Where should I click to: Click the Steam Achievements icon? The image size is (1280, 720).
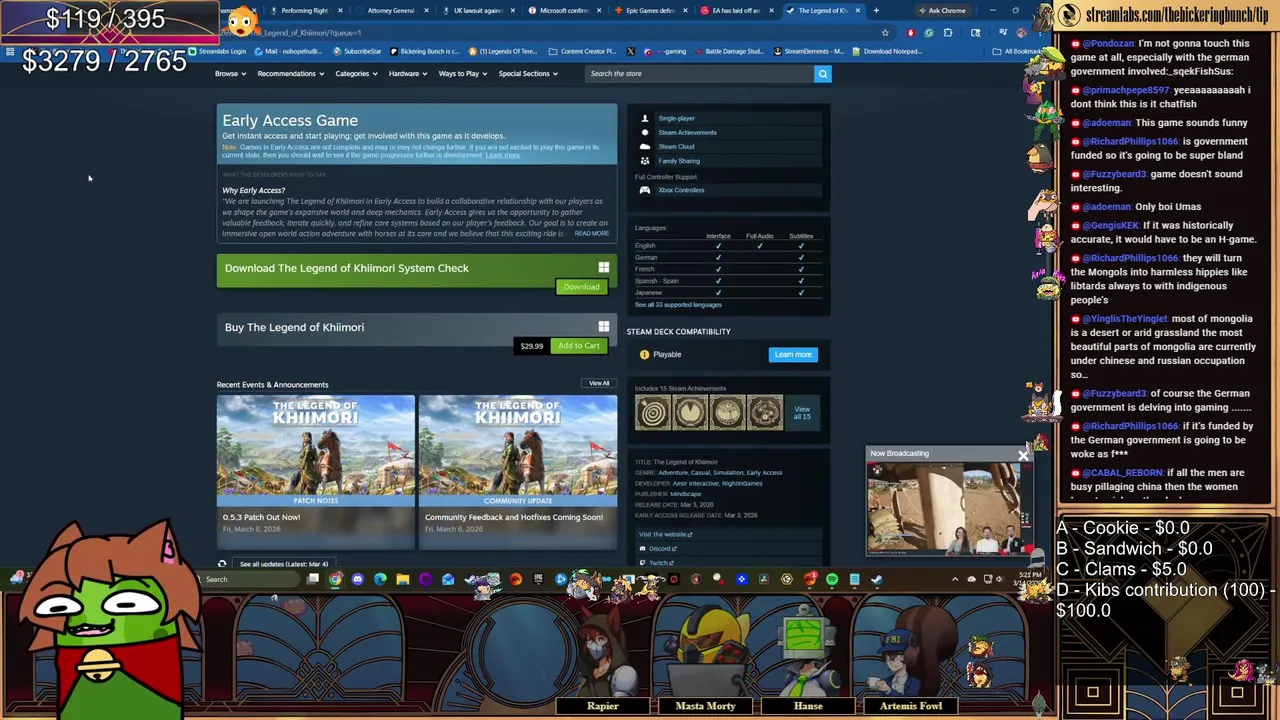(x=644, y=132)
